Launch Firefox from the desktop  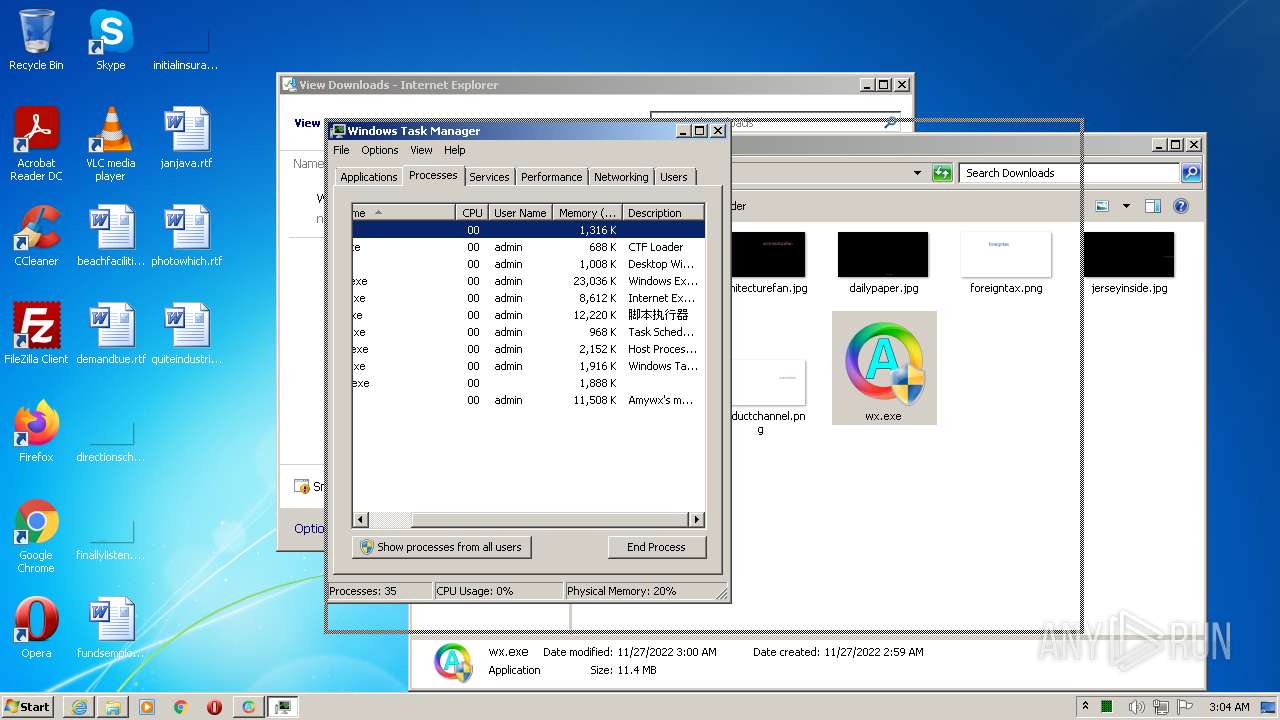pyautogui.click(x=36, y=431)
